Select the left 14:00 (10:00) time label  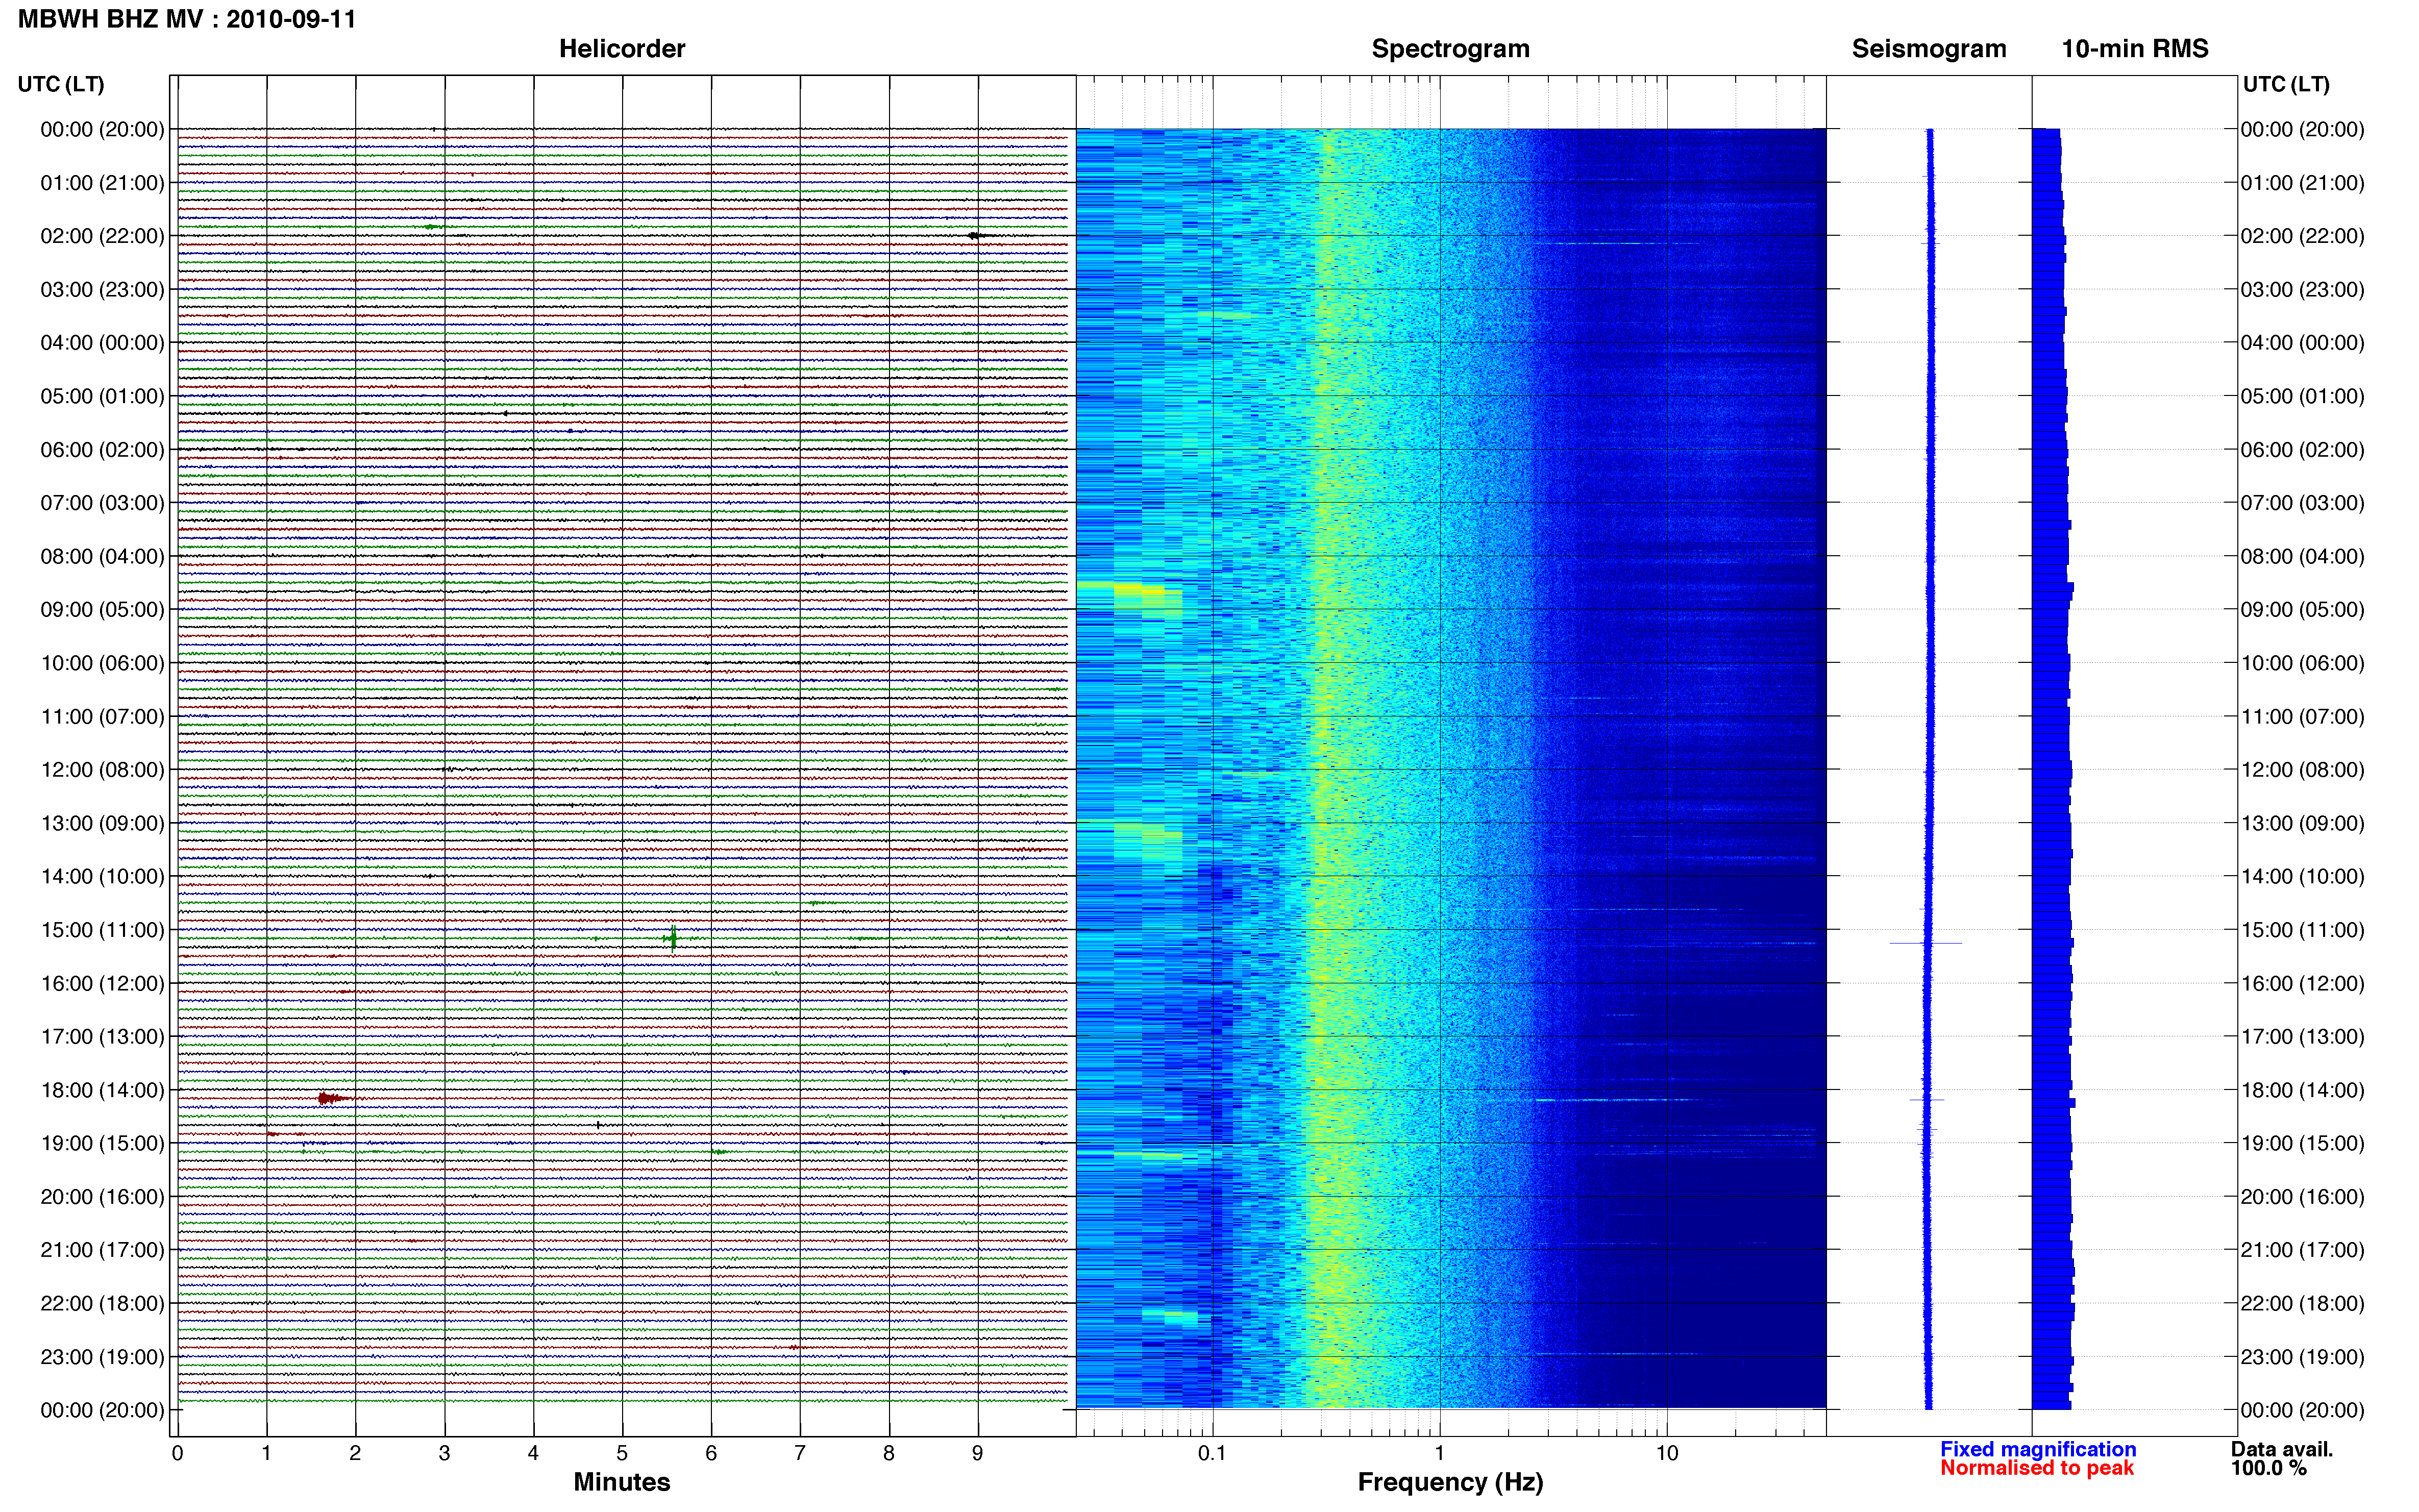point(102,876)
